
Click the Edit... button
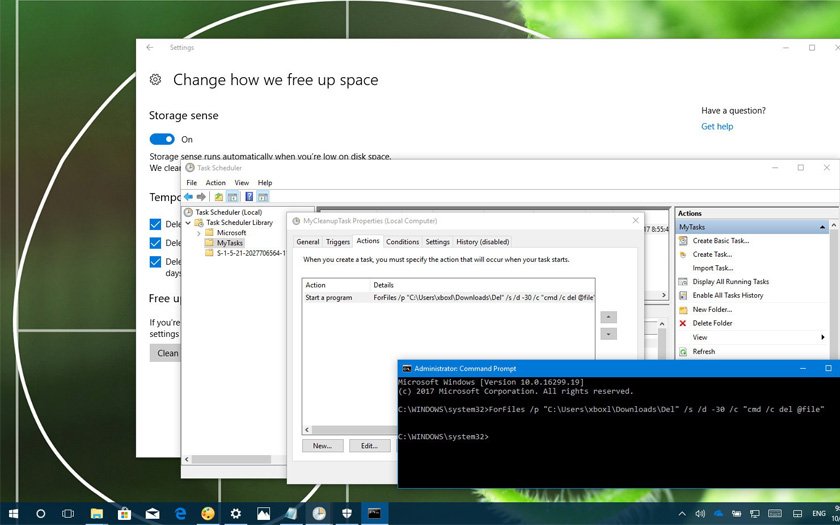coord(369,445)
